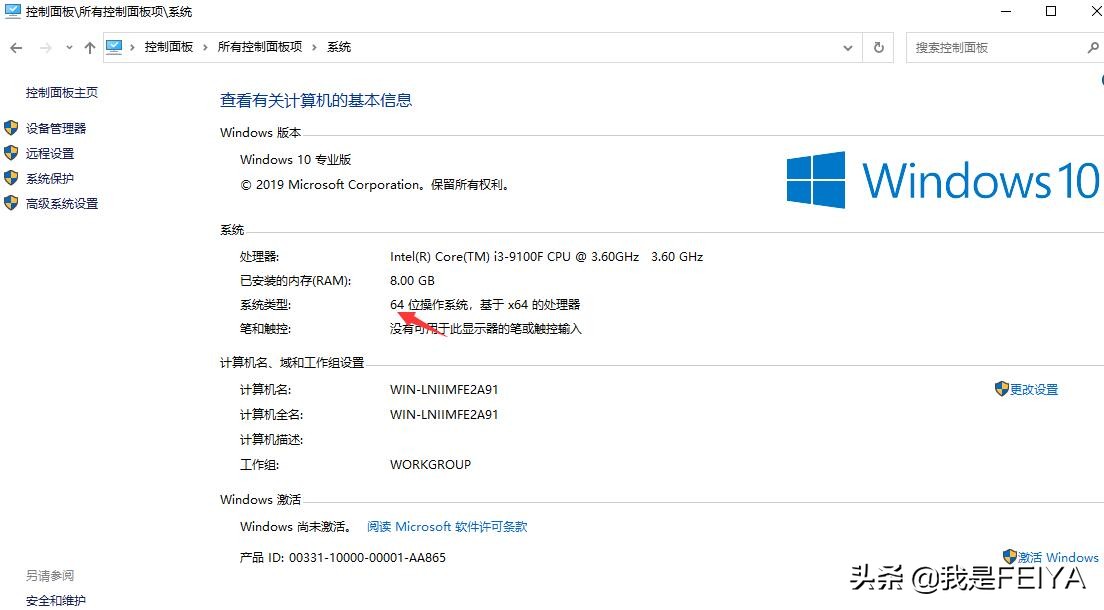This screenshot has height=610, width=1104.
Task: Go back with the back arrow
Action: 16,48
